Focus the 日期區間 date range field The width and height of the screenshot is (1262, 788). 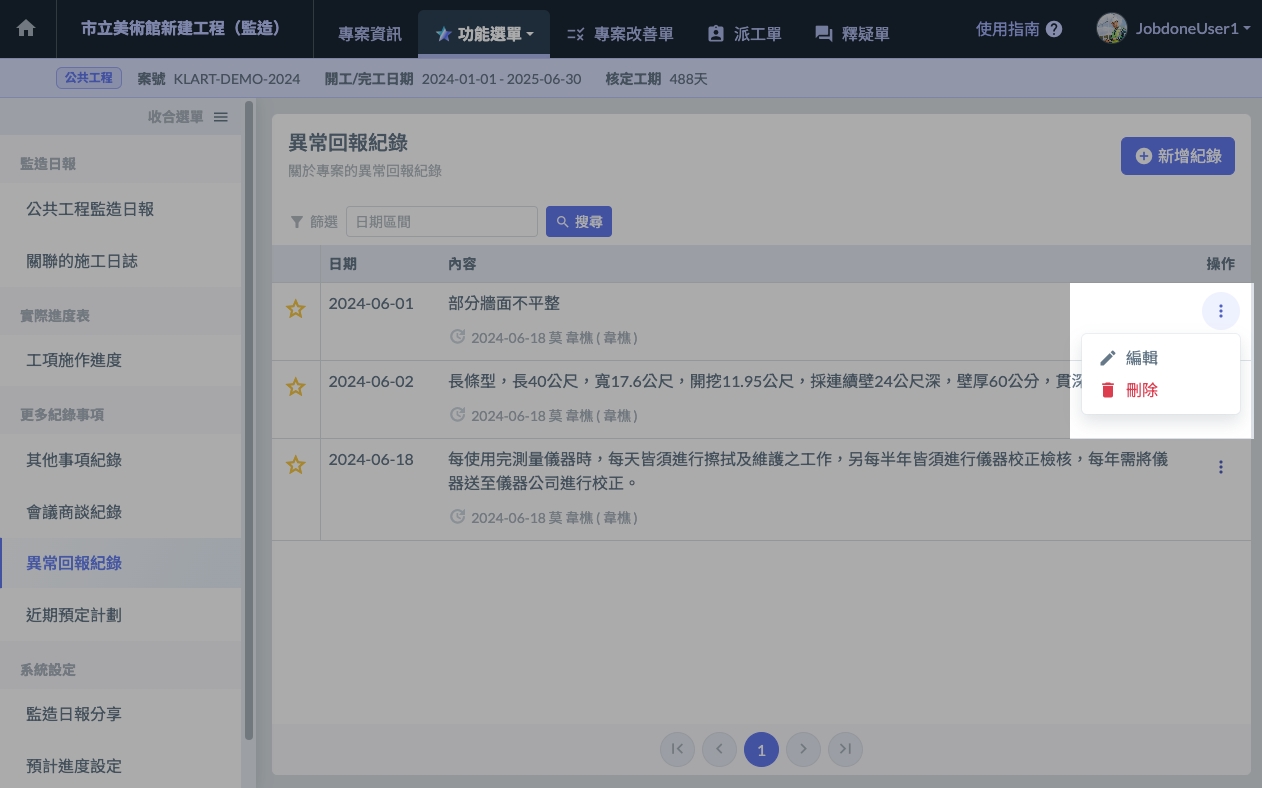441,222
